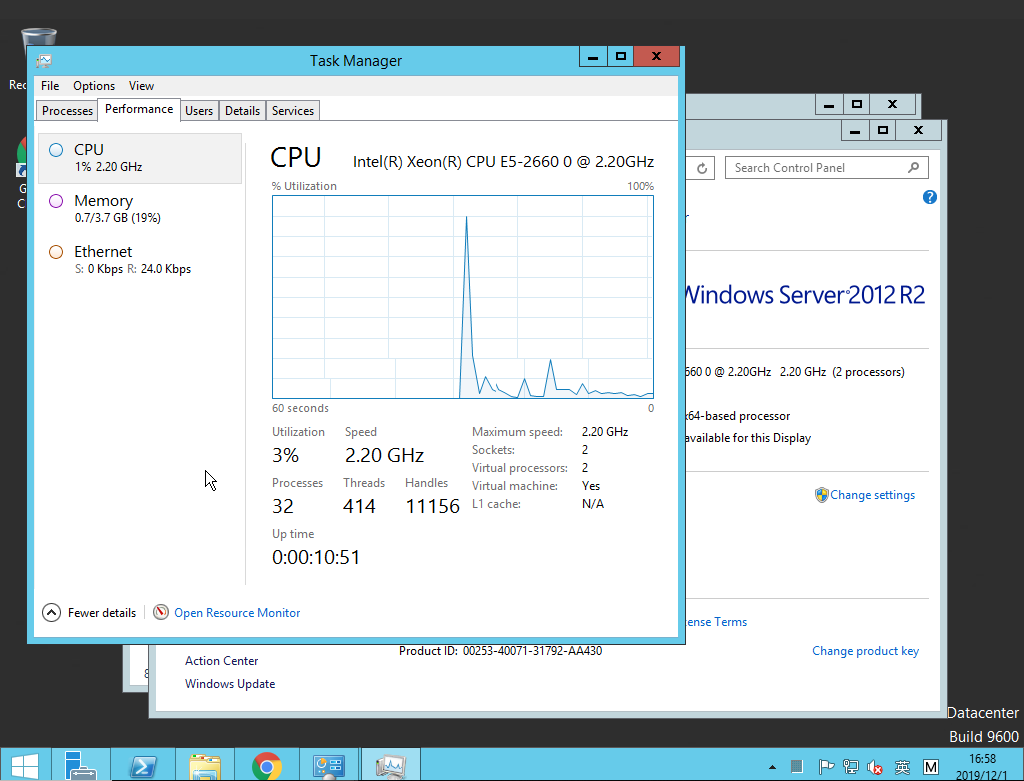Open the File menu in Task Manager
This screenshot has height=781, width=1024.
tap(50, 86)
